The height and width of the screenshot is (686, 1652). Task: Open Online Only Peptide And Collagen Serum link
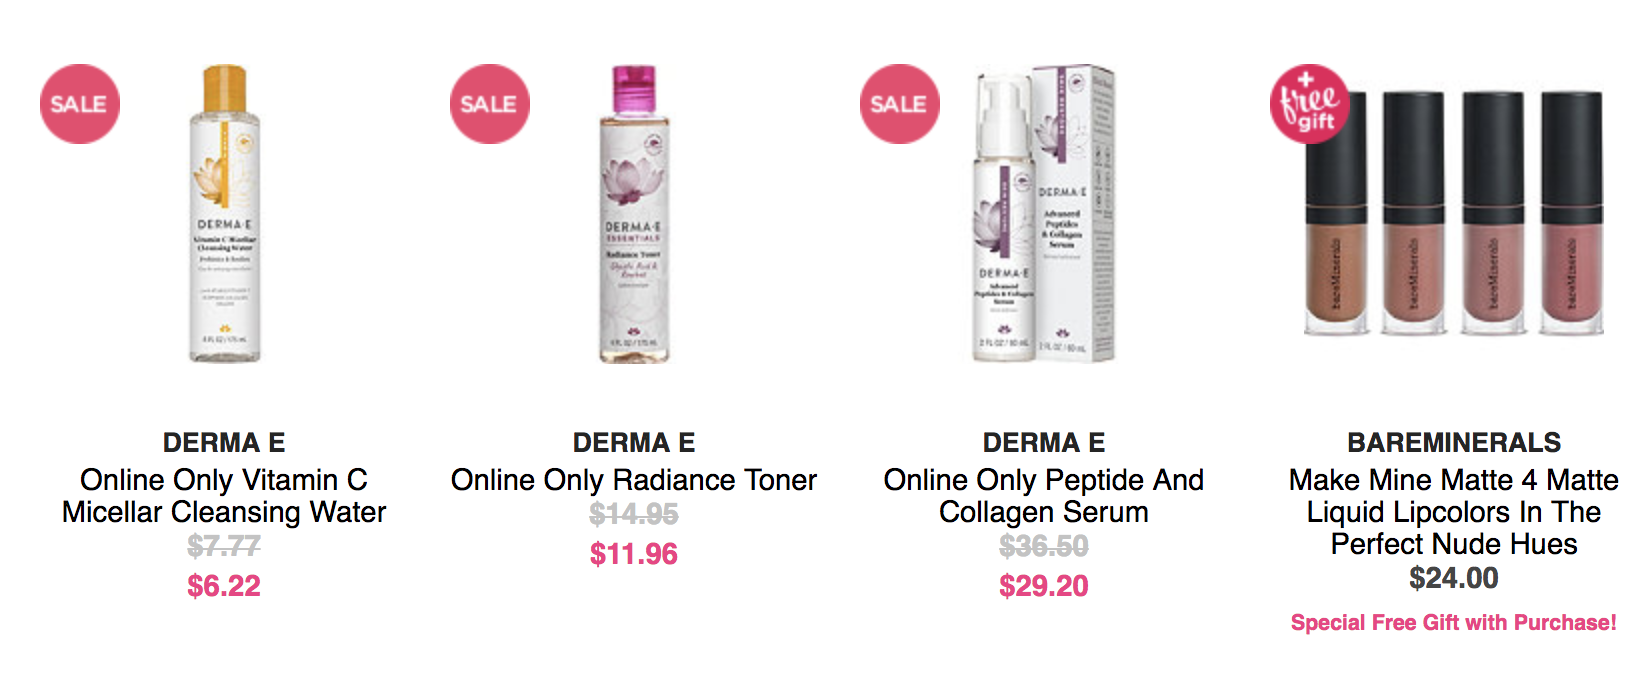coord(1044,496)
